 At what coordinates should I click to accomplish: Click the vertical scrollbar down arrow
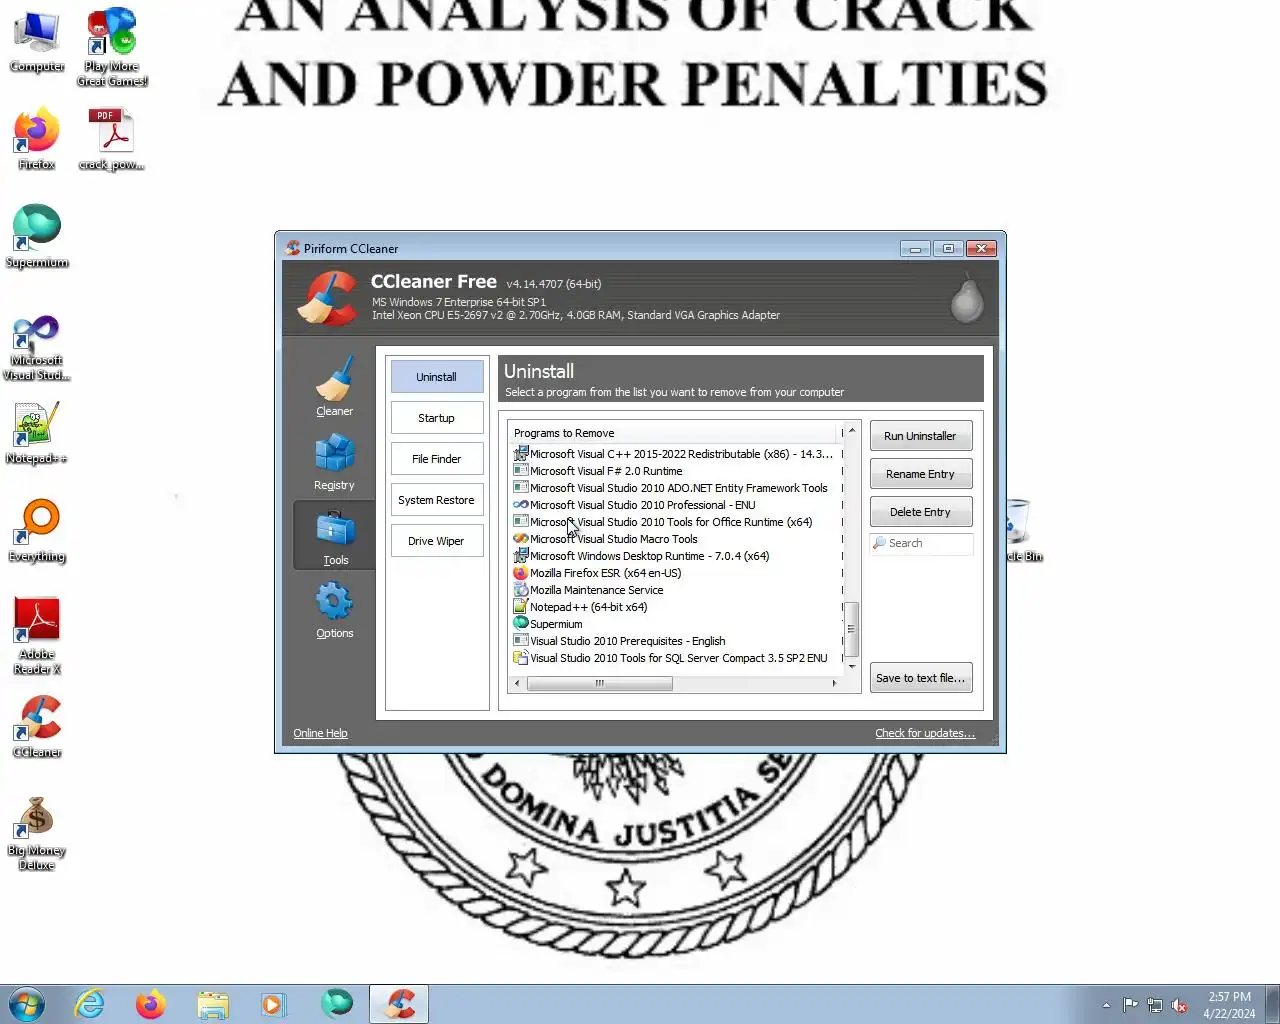(852, 666)
